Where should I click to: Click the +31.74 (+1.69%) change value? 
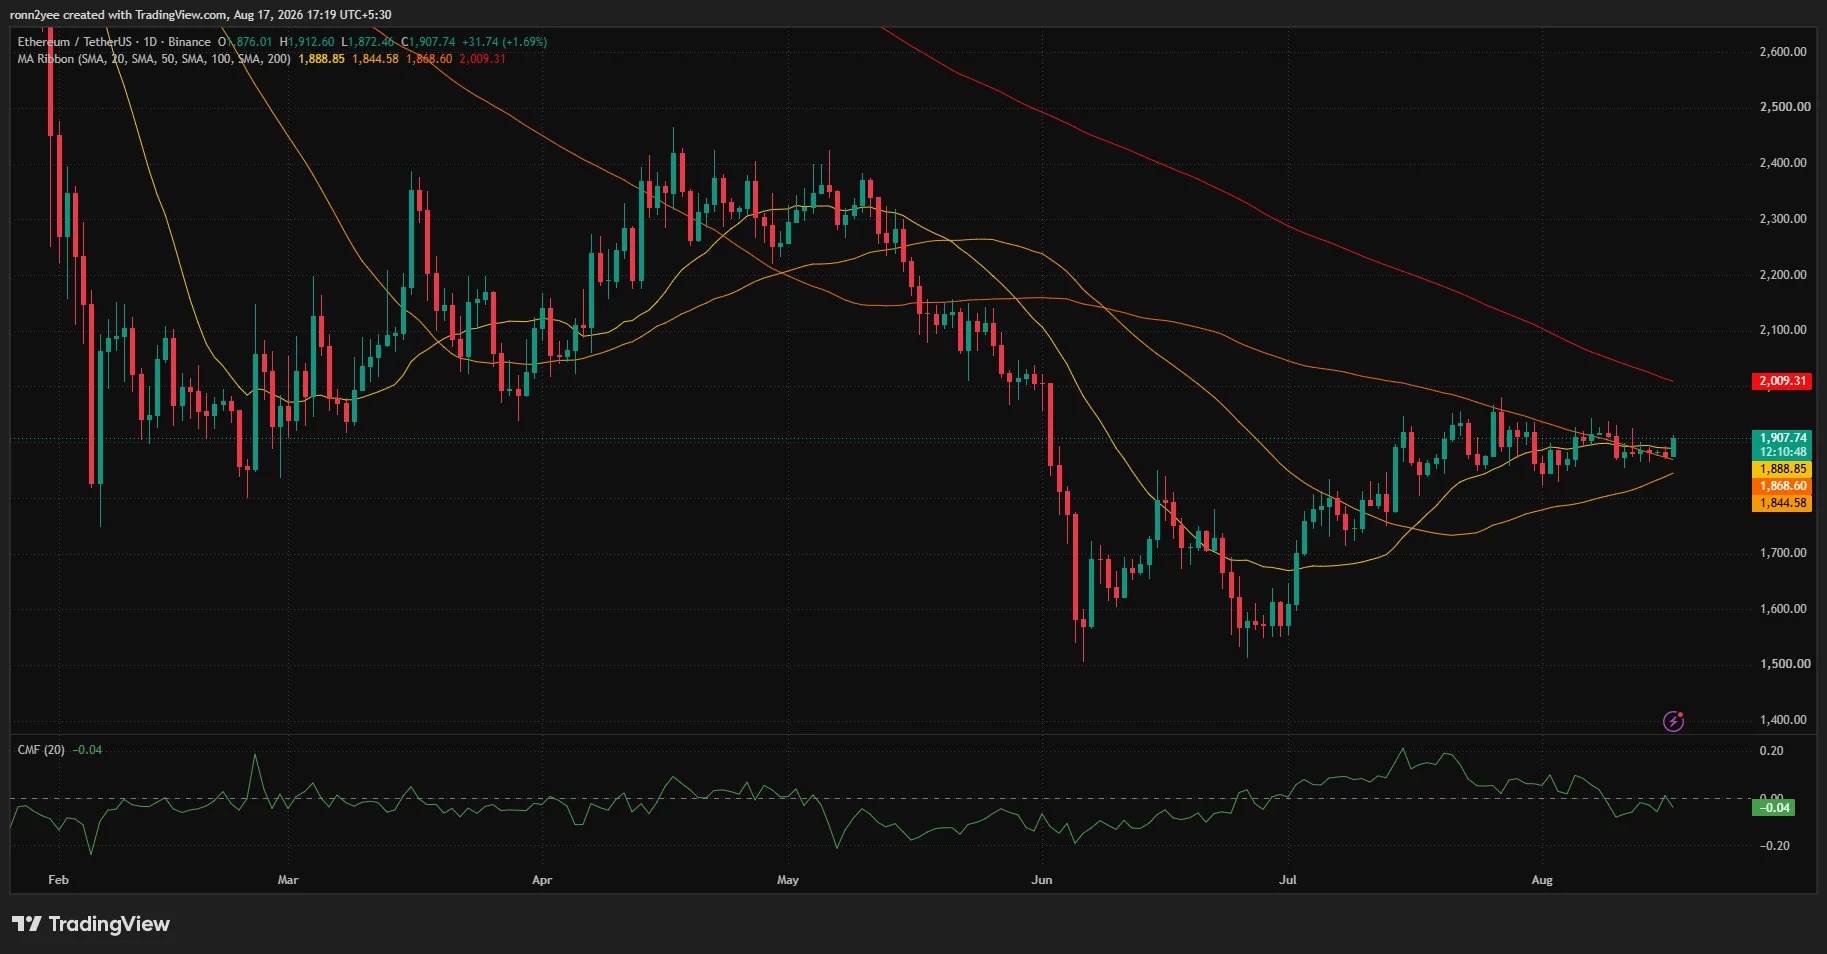504,42
